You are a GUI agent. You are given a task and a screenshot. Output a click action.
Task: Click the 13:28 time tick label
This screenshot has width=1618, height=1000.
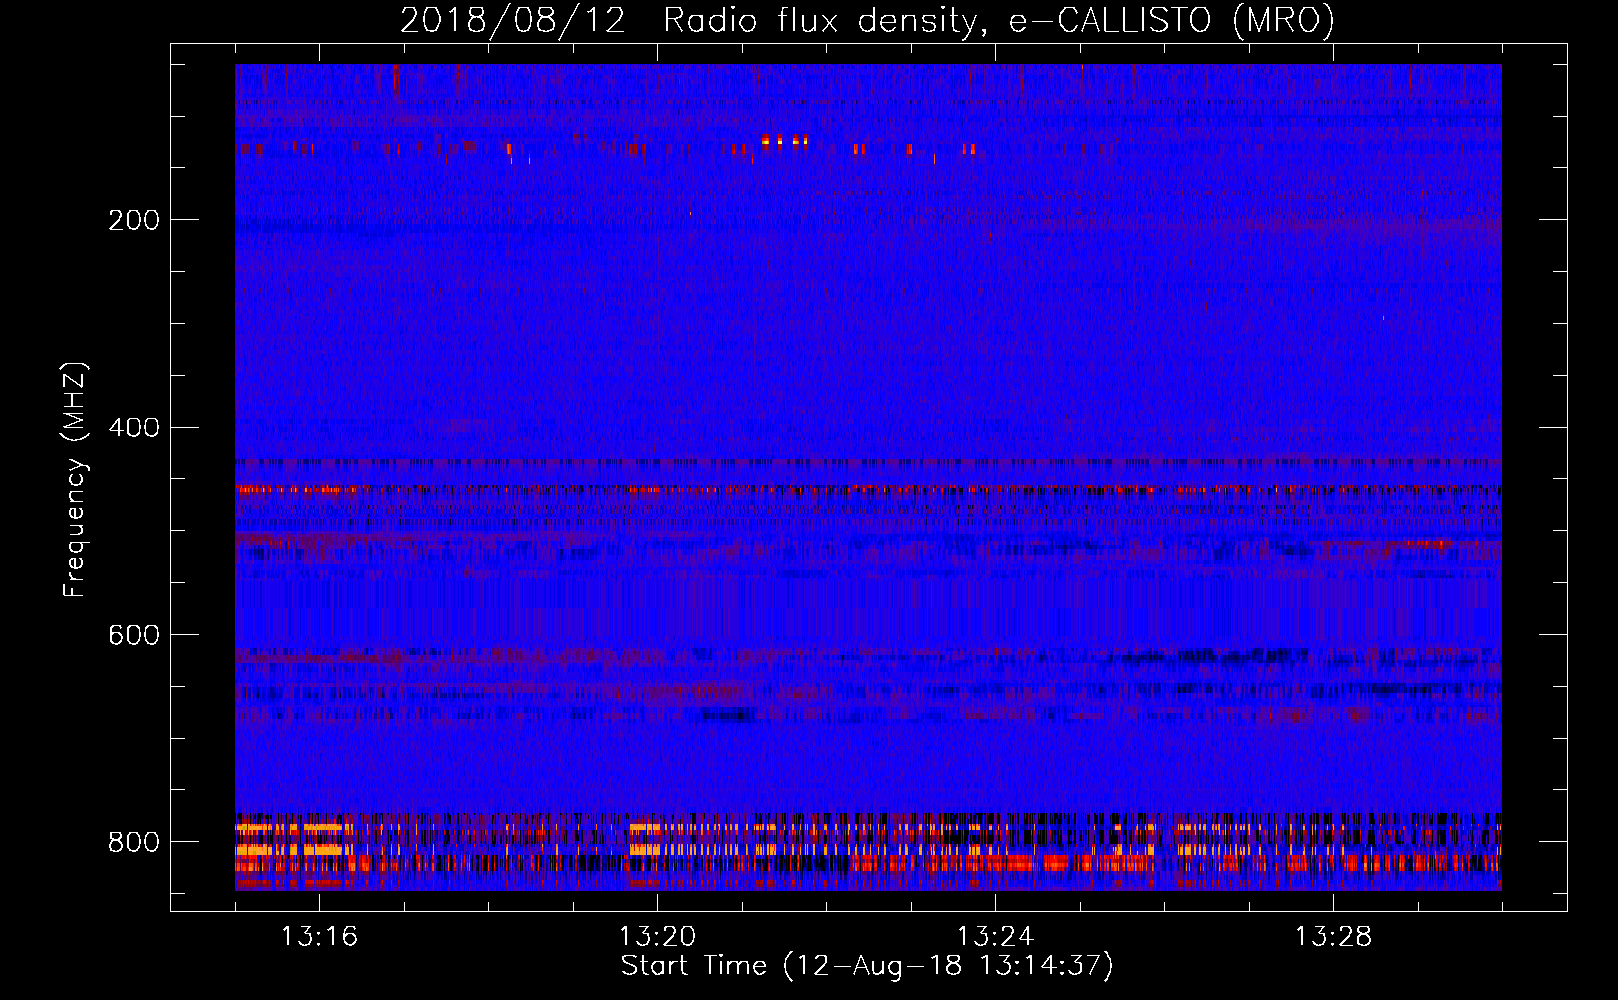coord(1333,937)
